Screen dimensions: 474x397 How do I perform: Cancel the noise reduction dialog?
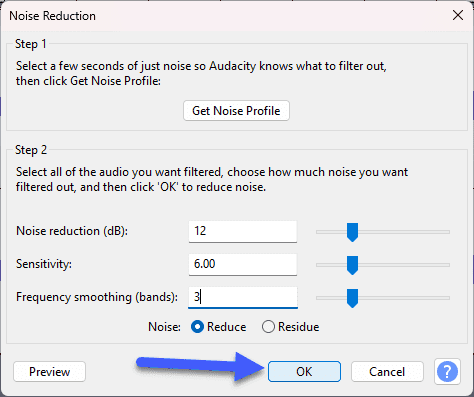pos(387,371)
